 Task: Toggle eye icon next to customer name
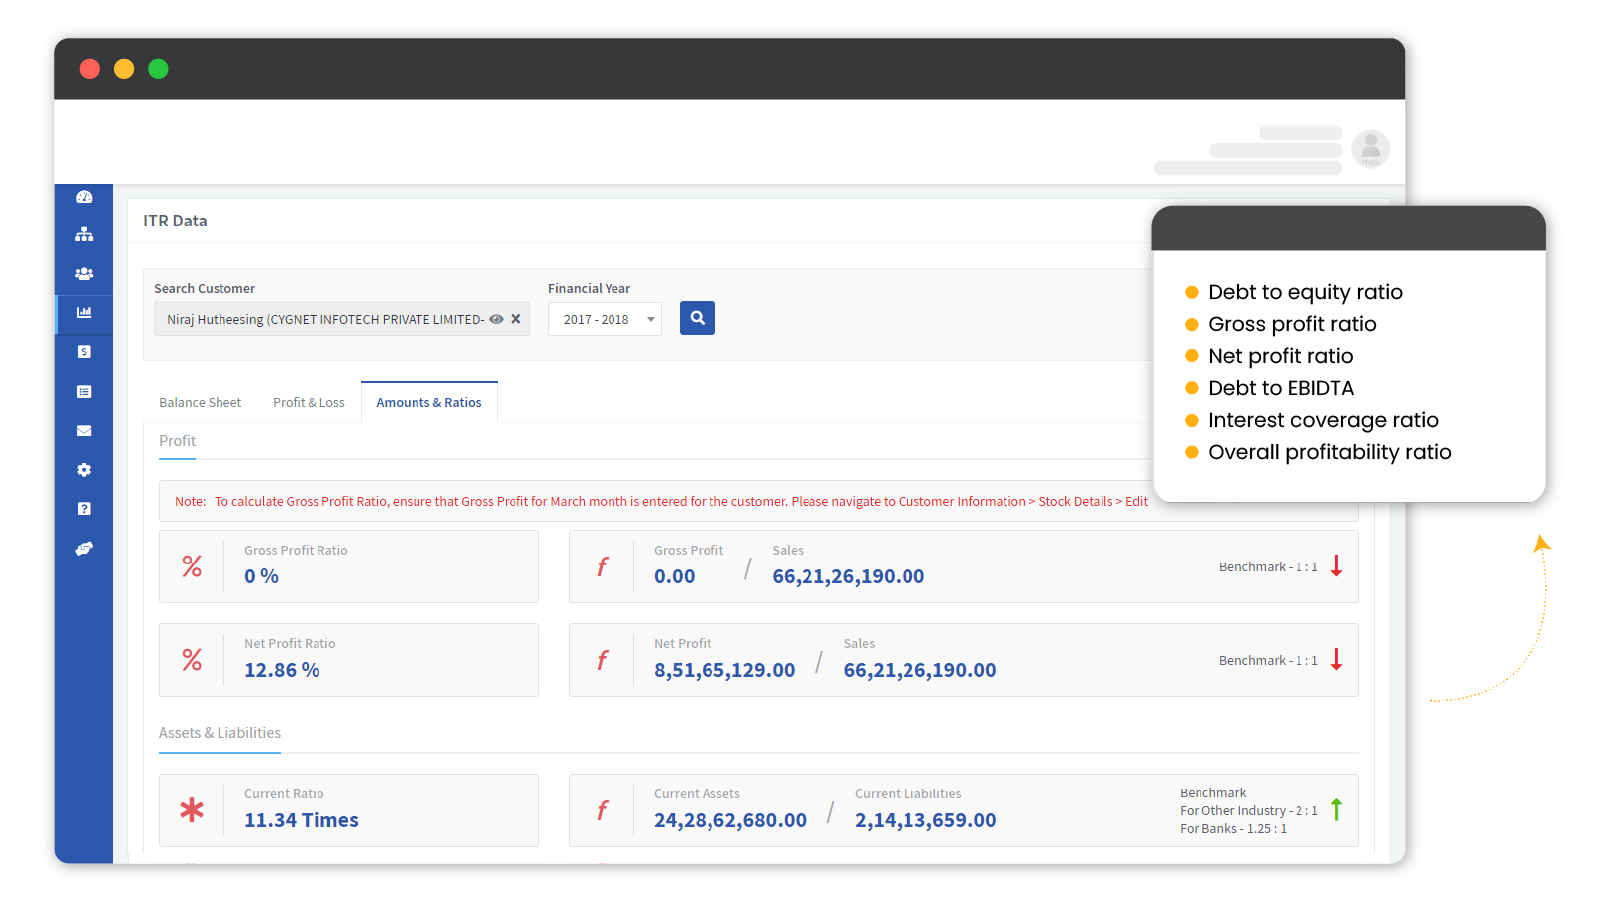click(x=496, y=319)
